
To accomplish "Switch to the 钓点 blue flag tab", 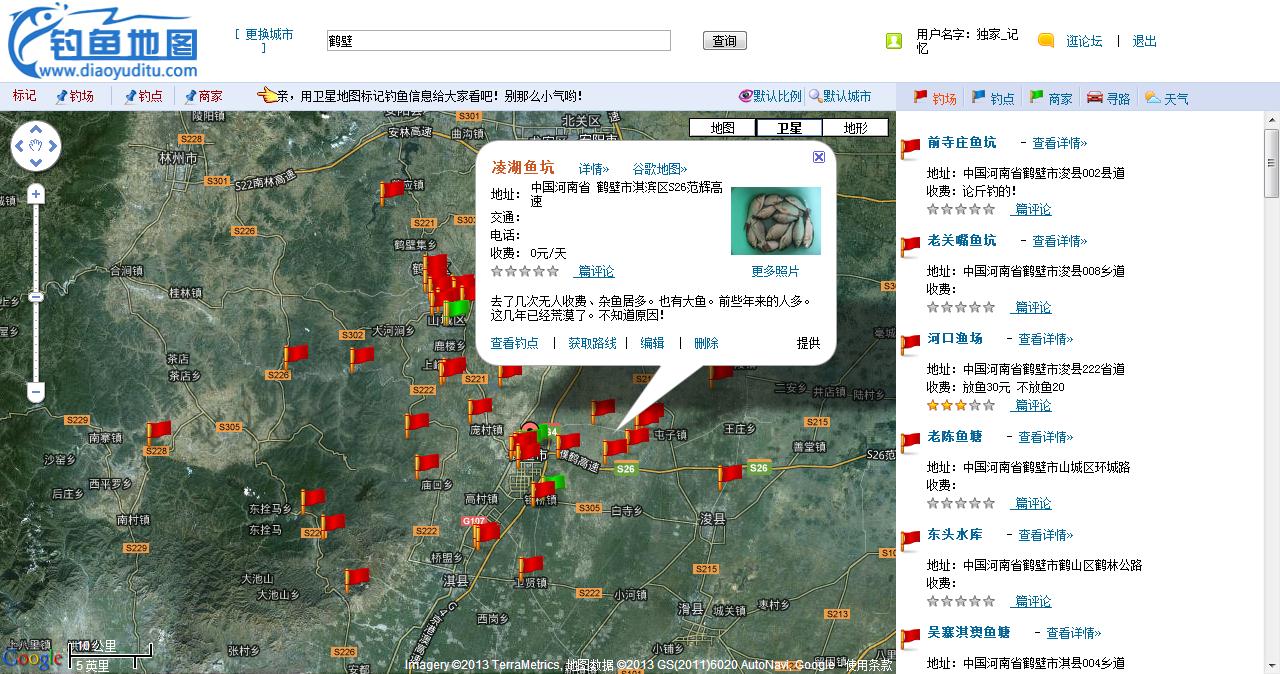I will [993, 98].
